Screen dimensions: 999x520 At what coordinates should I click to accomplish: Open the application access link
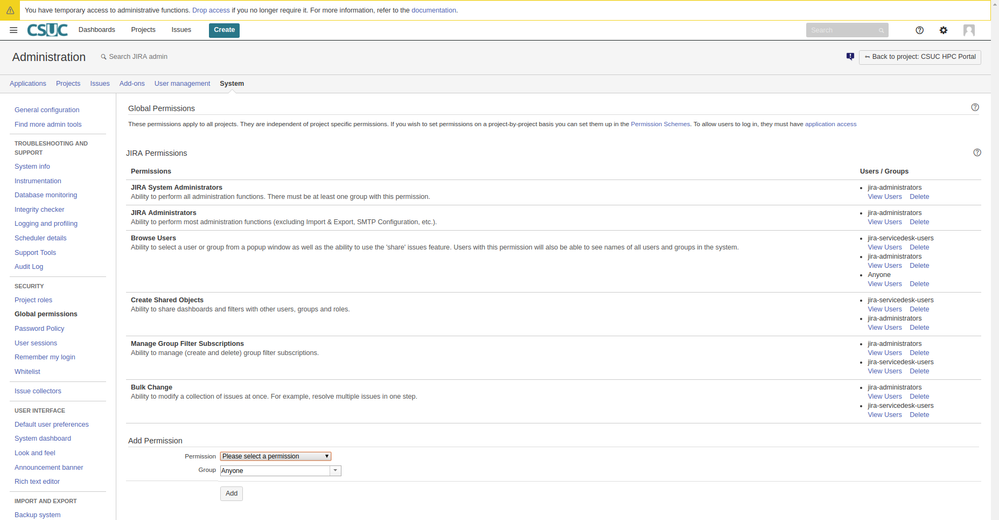click(x=831, y=124)
